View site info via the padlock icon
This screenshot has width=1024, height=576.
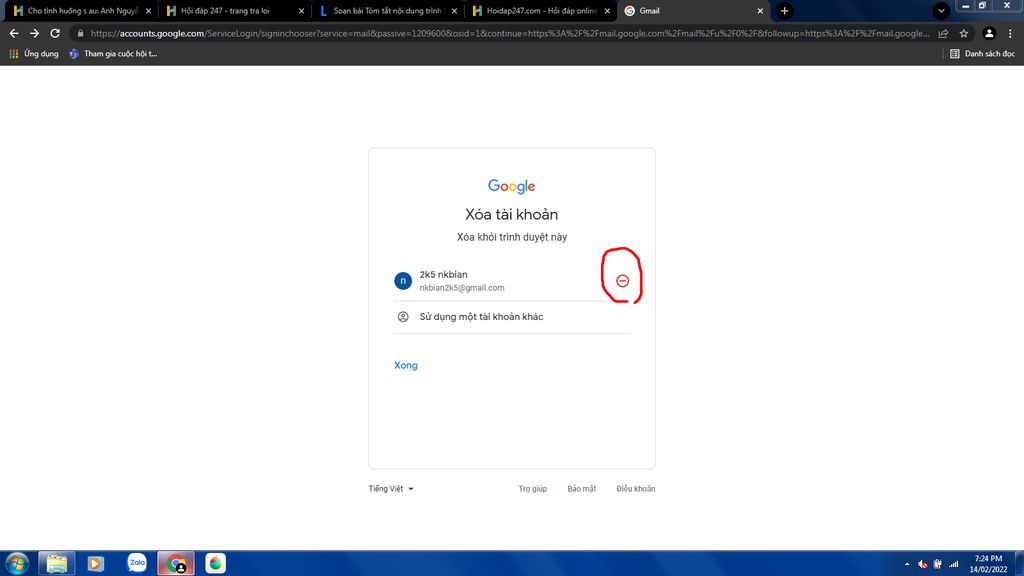click(x=80, y=33)
